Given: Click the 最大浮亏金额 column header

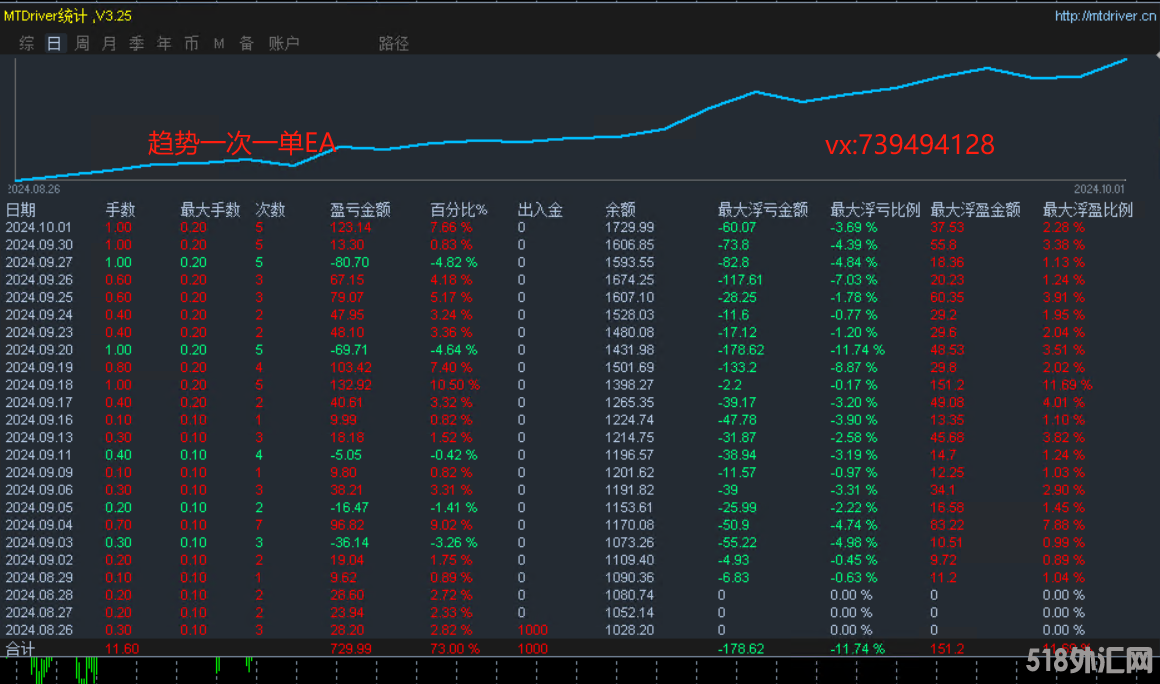Looking at the screenshot, I should click(x=762, y=210).
